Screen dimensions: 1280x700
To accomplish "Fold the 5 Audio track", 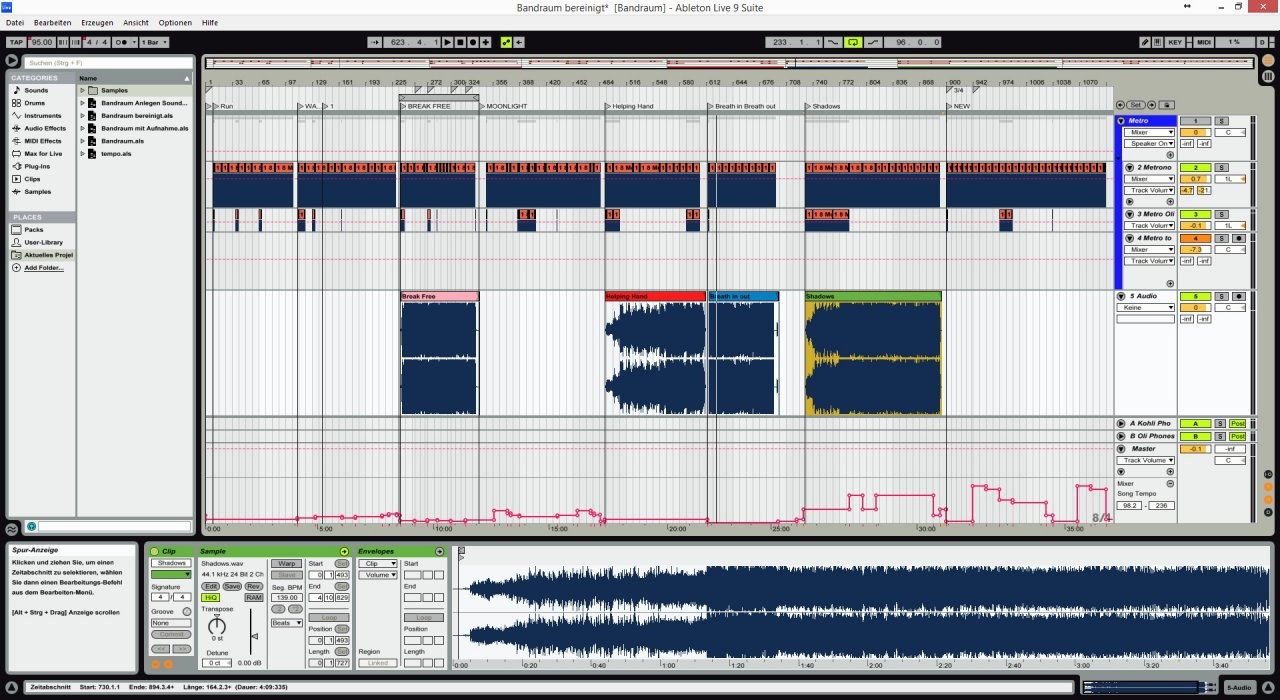I will coord(1121,297).
